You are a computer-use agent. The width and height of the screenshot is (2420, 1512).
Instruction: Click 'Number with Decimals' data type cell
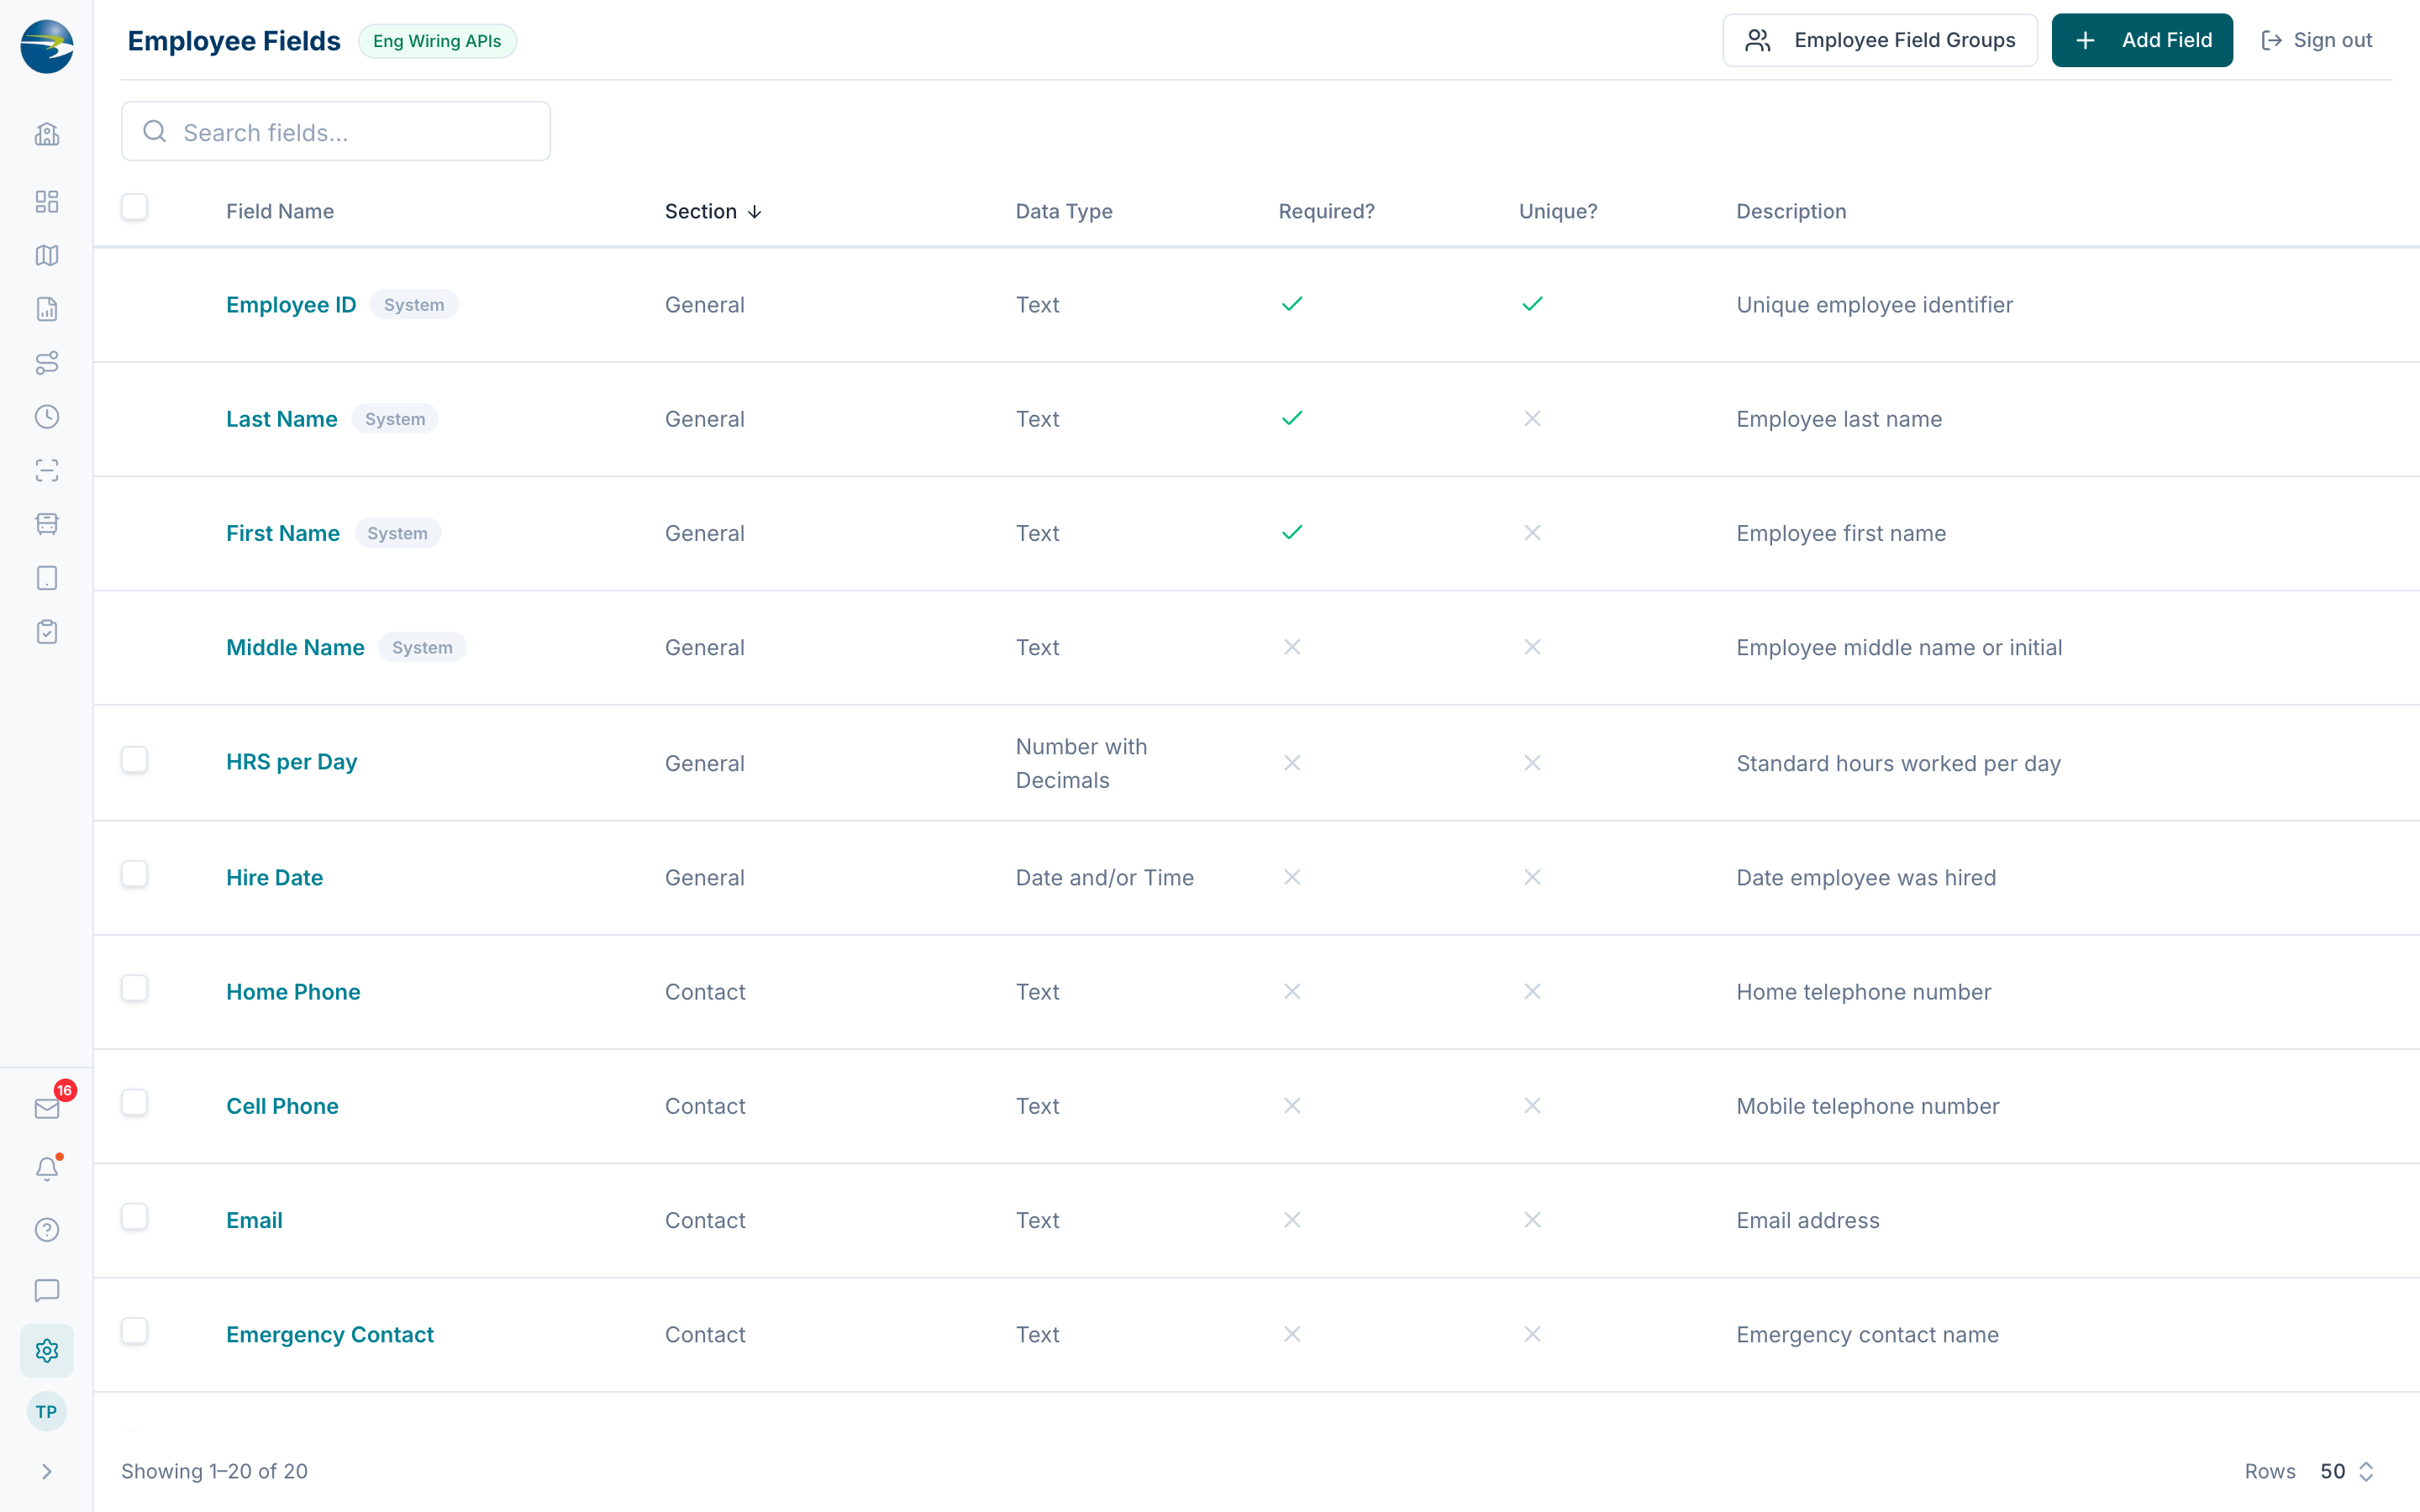1081,763
